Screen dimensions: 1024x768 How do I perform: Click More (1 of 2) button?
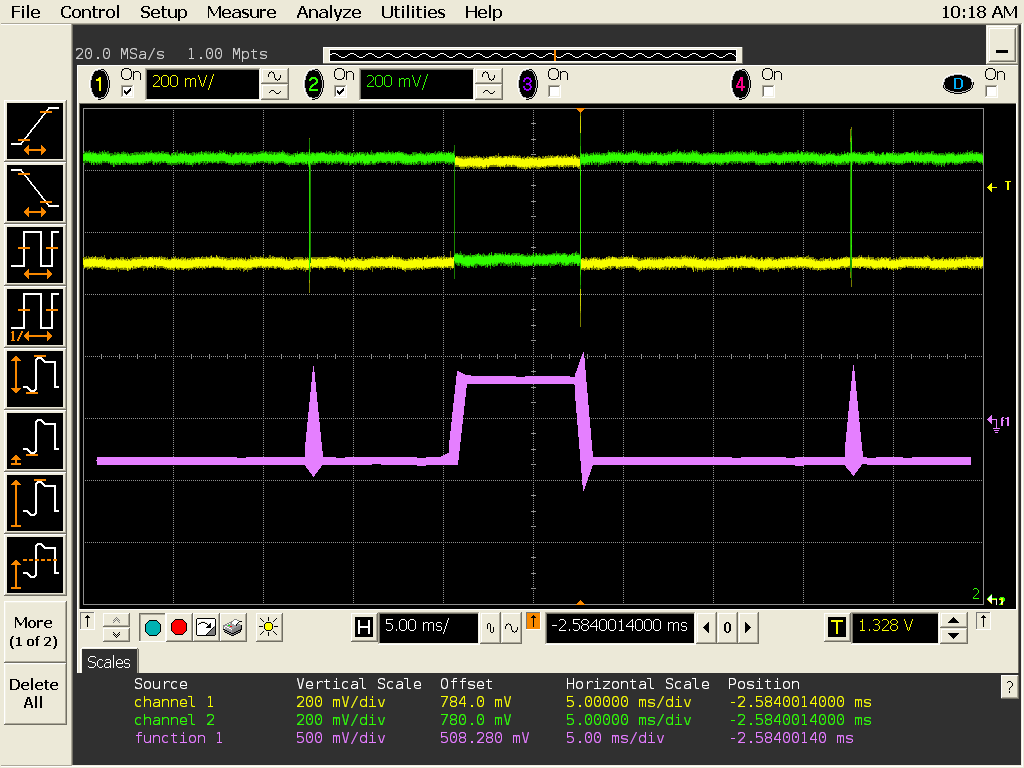34,632
